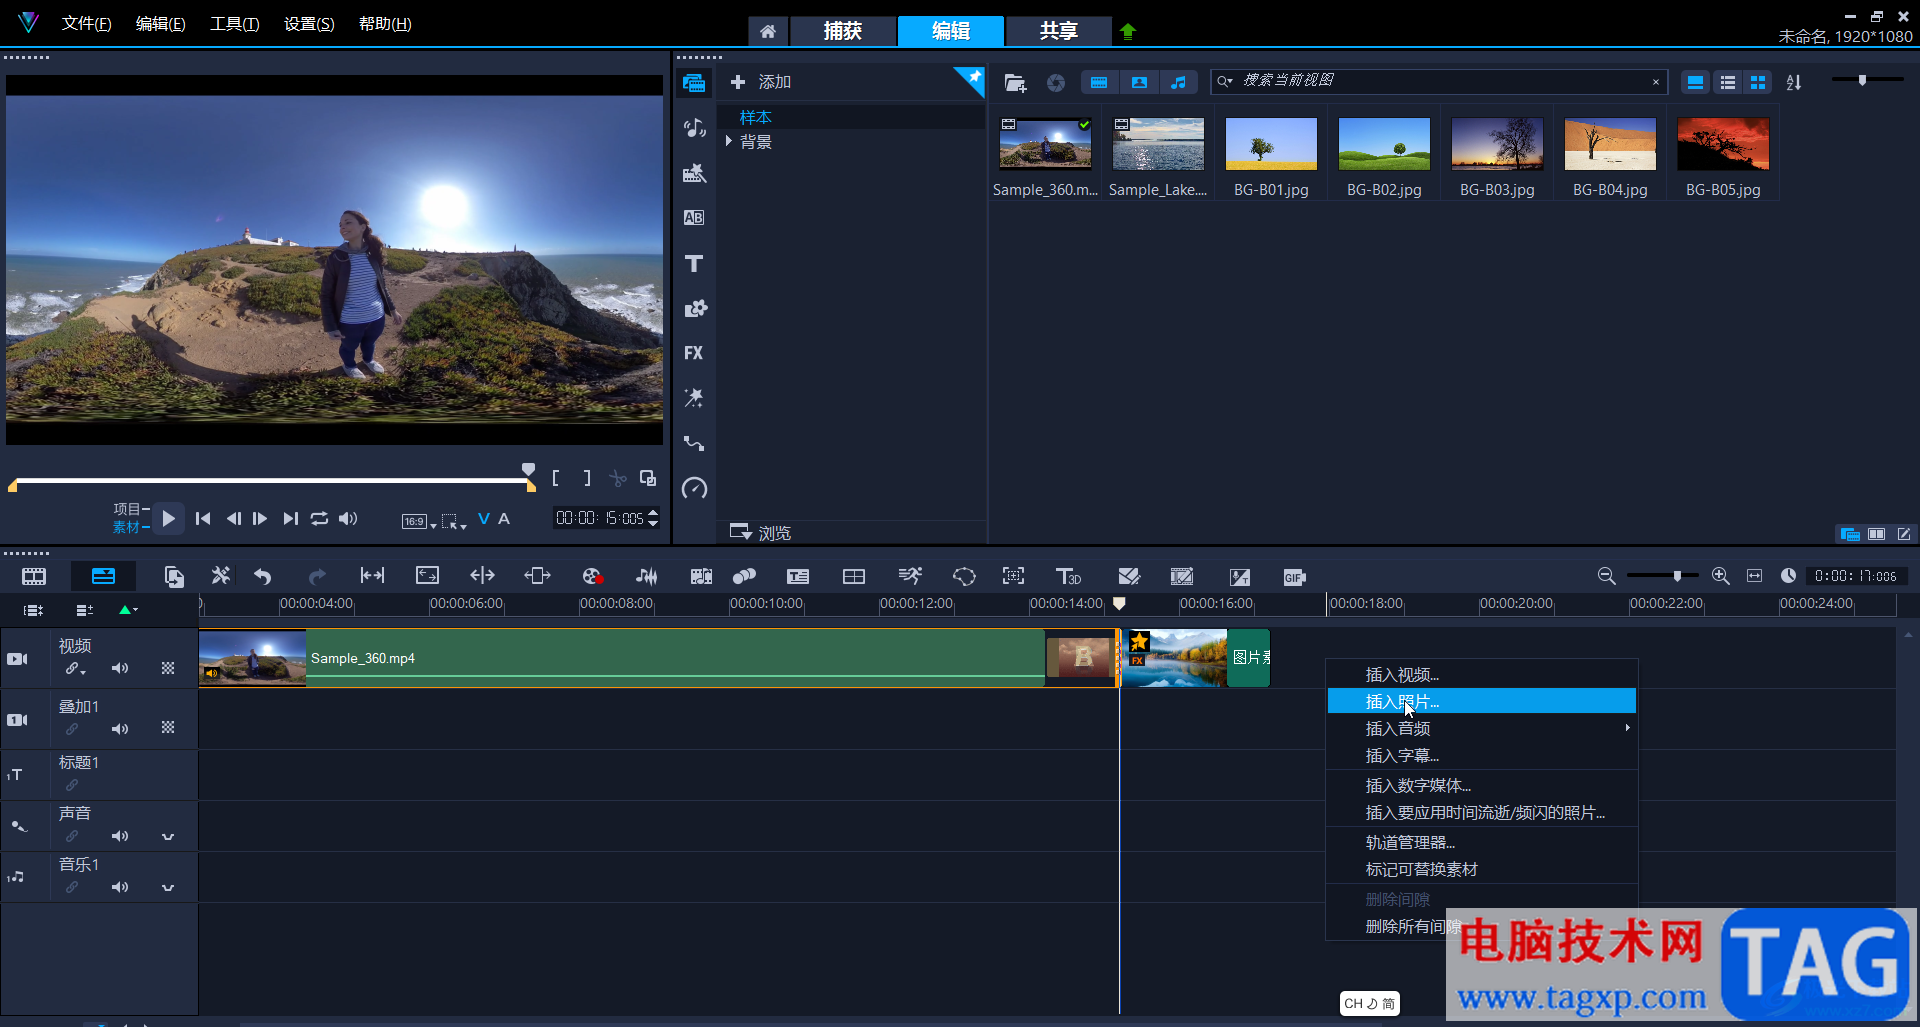
Task: Toggle photo files visibility in library
Action: coord(1139,83)
